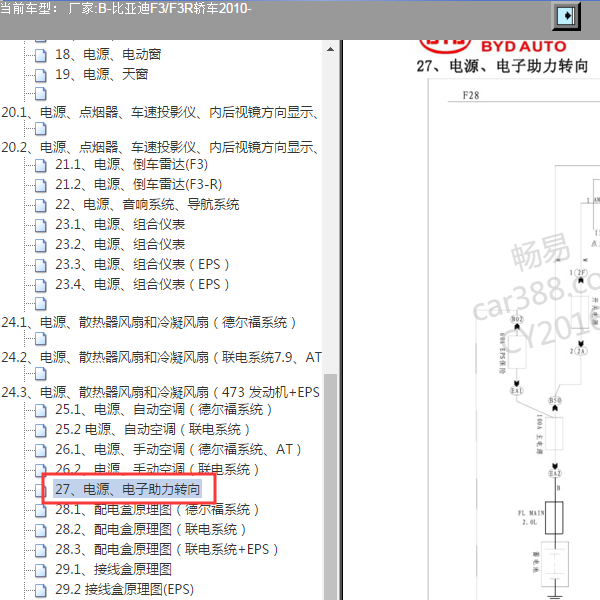The image size is (600, 600).
Task: Open 21.1、电源、倒车雷达(F3)
Action: (x=131, y=165)
